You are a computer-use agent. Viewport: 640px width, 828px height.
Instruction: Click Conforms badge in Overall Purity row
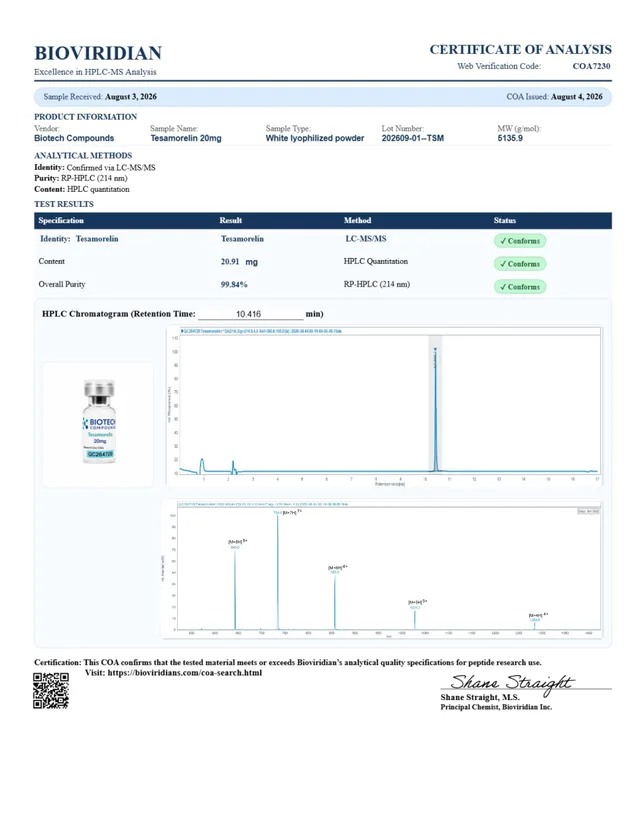coord(520,287)
